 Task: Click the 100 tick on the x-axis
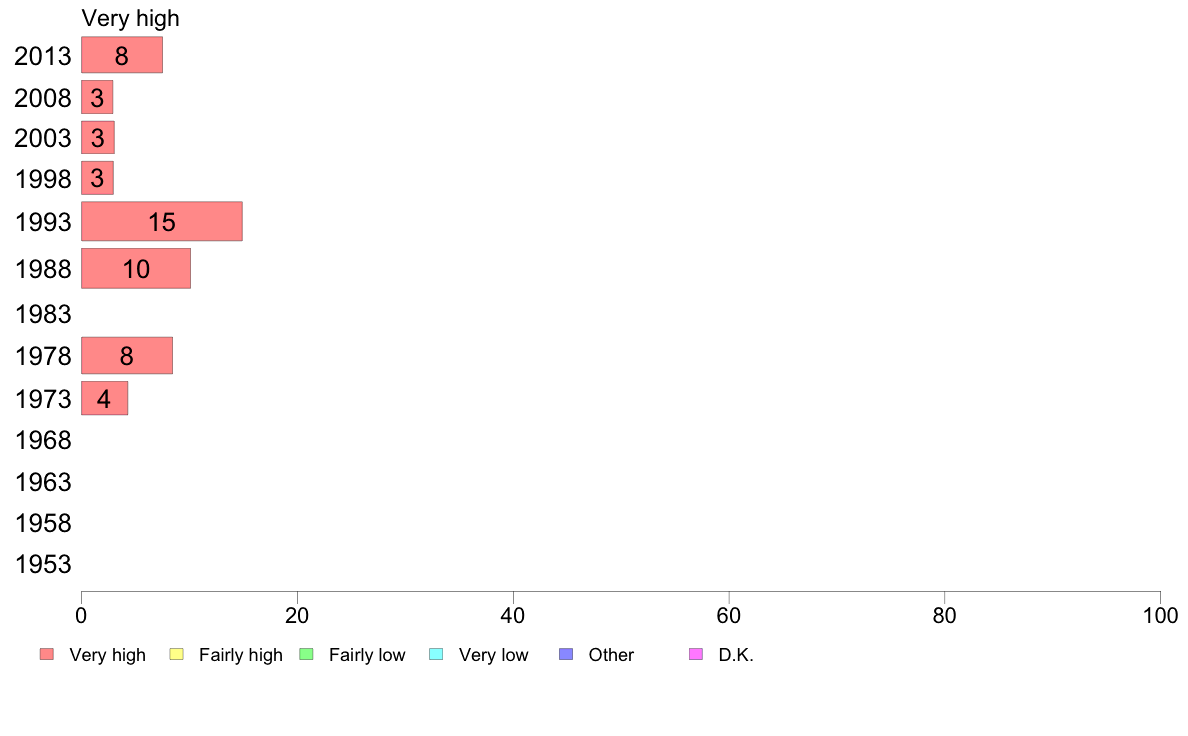[x=1160, y=615]
